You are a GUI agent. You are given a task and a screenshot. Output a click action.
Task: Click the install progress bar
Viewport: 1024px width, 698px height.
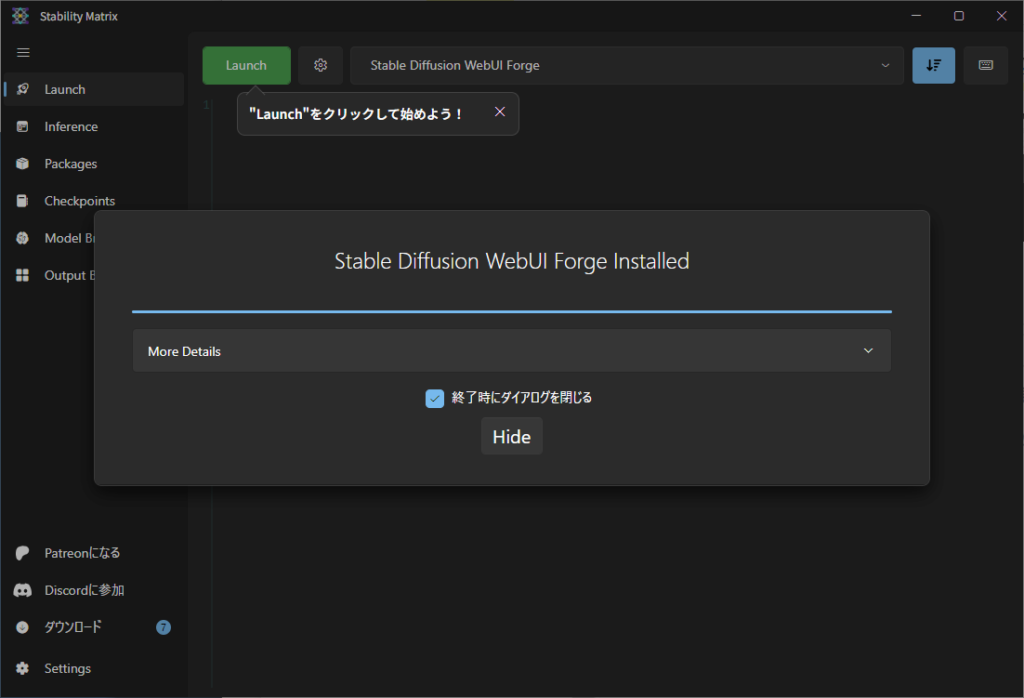pyautogui.click(x=511, y=311)
